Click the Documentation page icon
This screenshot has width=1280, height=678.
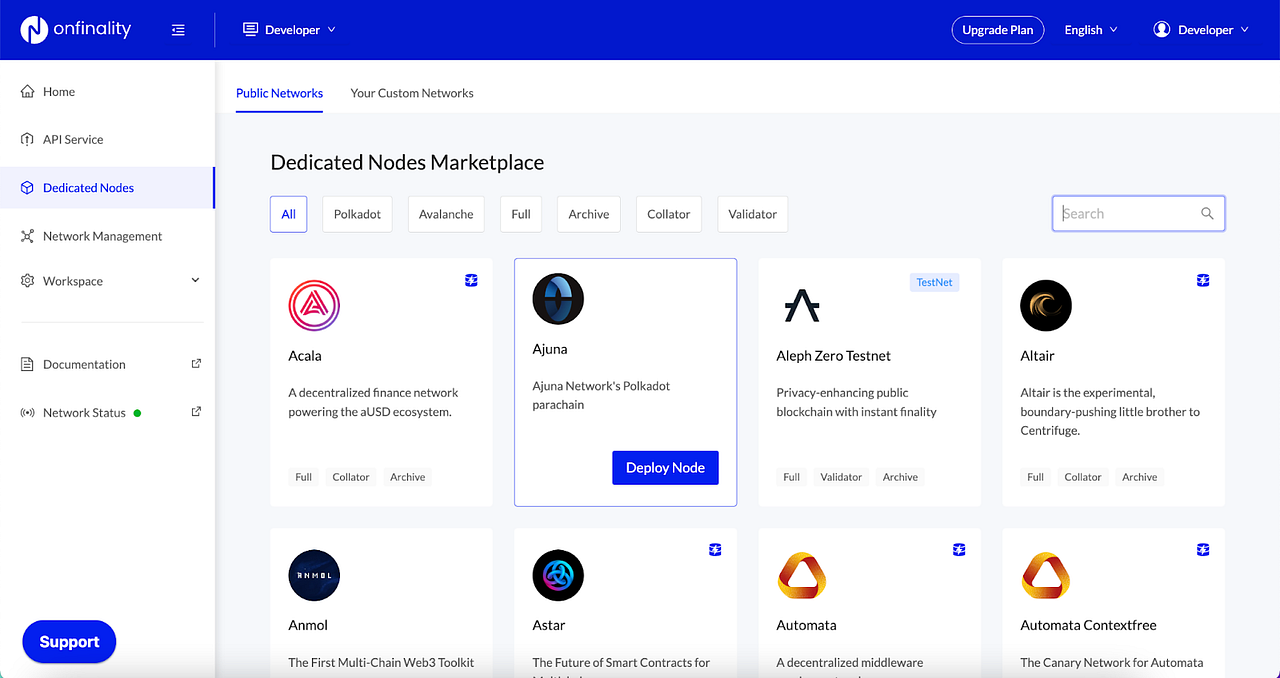click(x=28, y=364)
